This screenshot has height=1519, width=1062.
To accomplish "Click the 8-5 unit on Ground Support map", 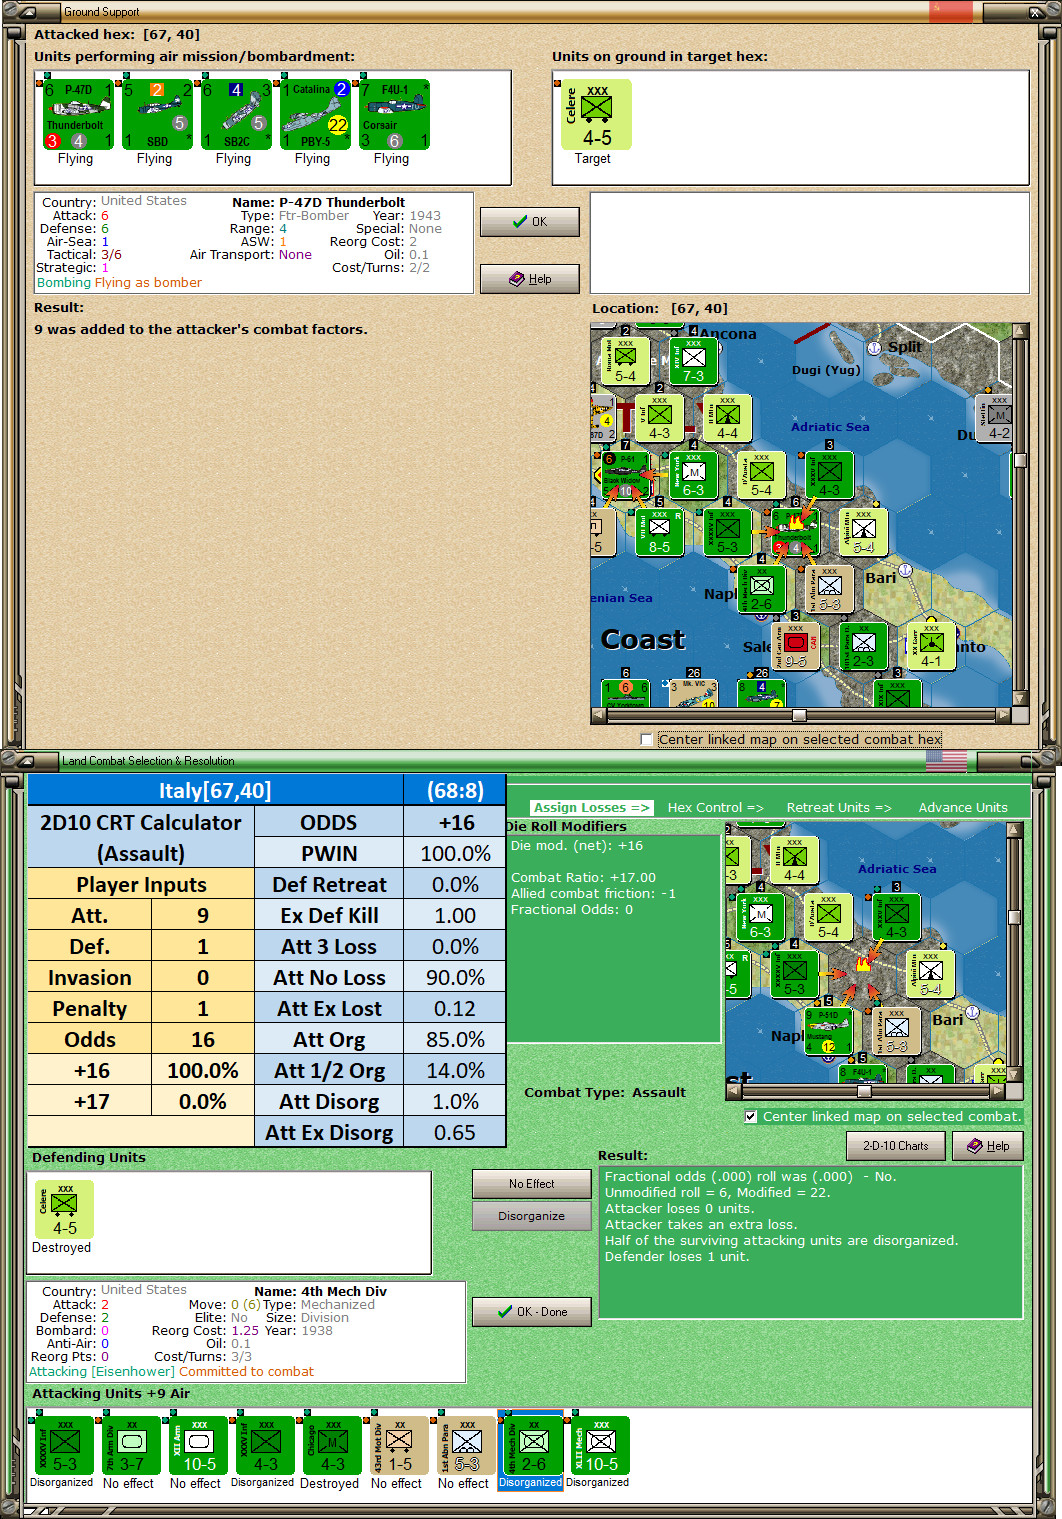I will [659, 532].
